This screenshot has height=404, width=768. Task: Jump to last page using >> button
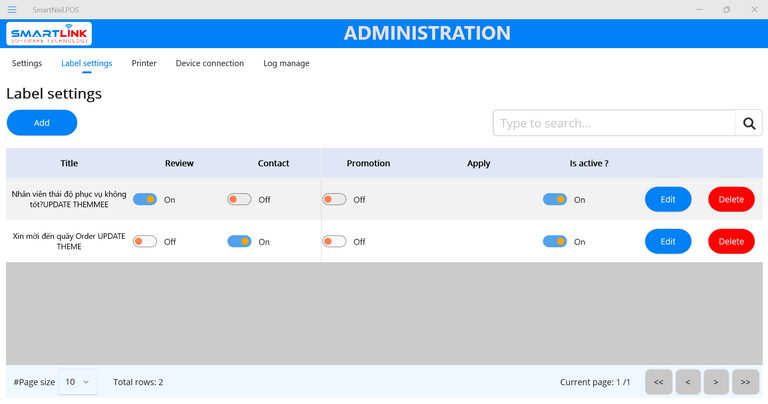(x=745, y=382)
